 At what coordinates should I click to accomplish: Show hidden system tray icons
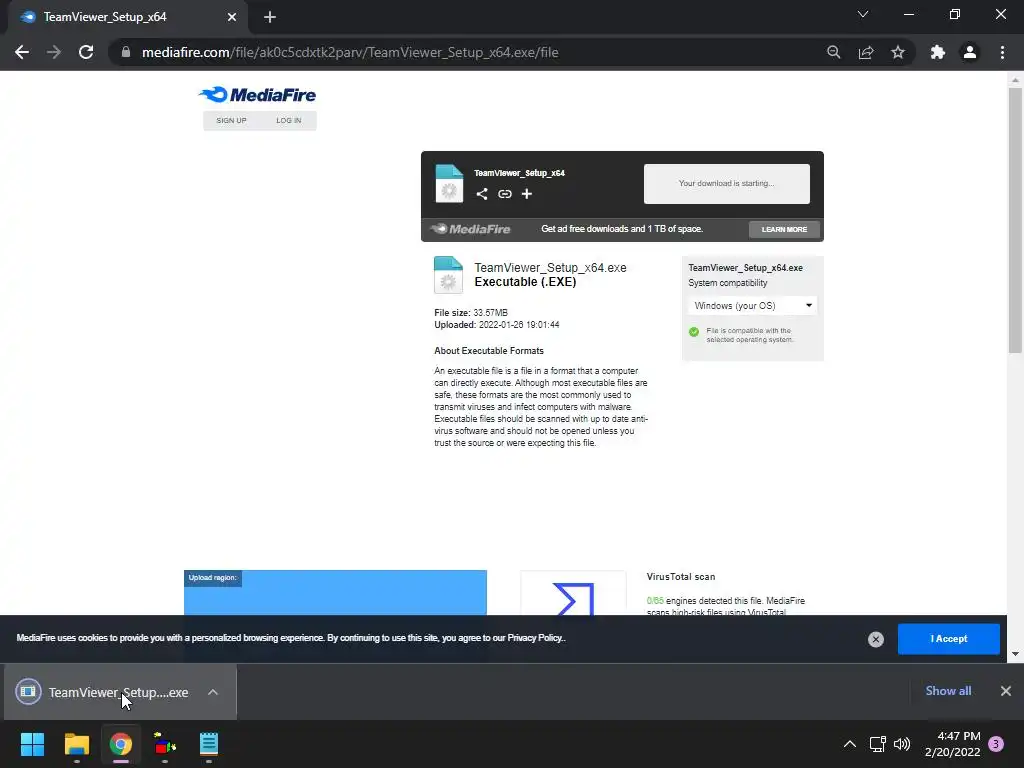tap(850, 744)
